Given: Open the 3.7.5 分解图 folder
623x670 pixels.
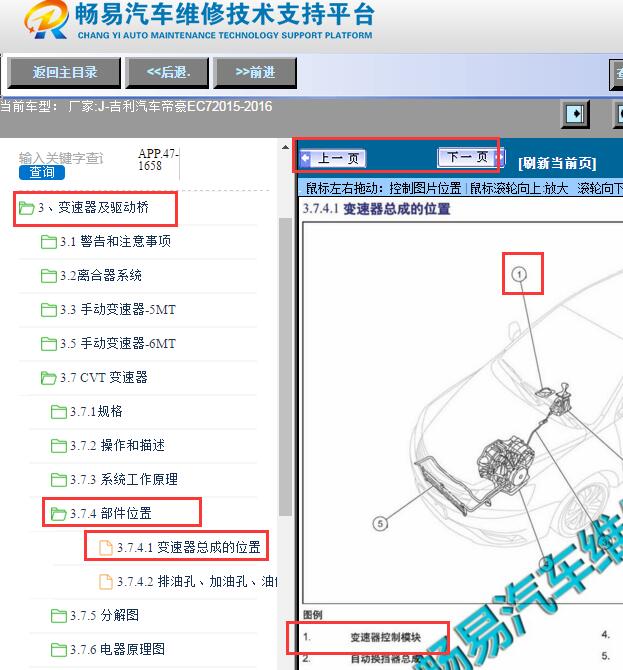Looking at the screenshot, I should pos(105,615).
